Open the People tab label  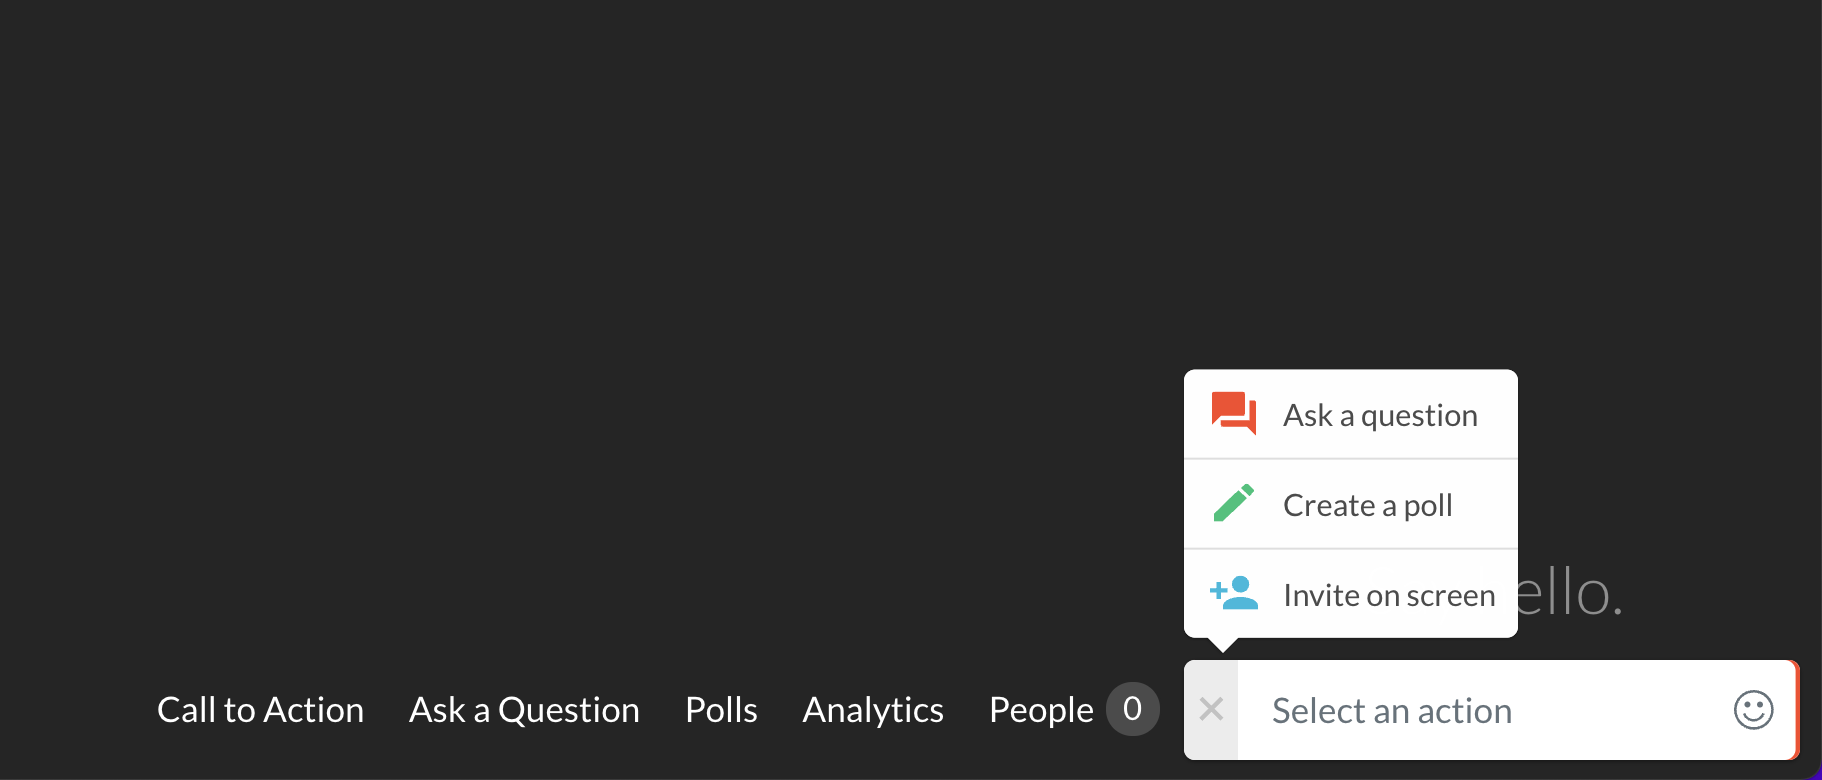click(x=1041, y=710)
